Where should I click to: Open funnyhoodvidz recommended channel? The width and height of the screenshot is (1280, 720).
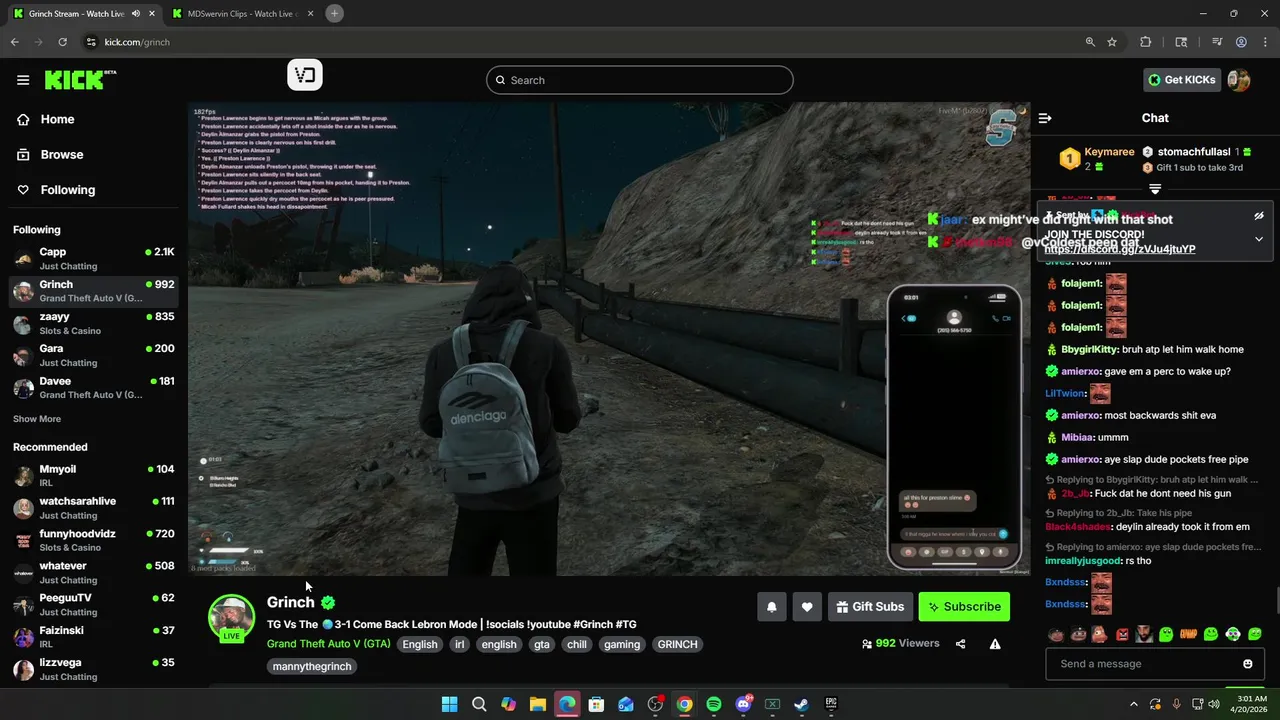(94, 540)
